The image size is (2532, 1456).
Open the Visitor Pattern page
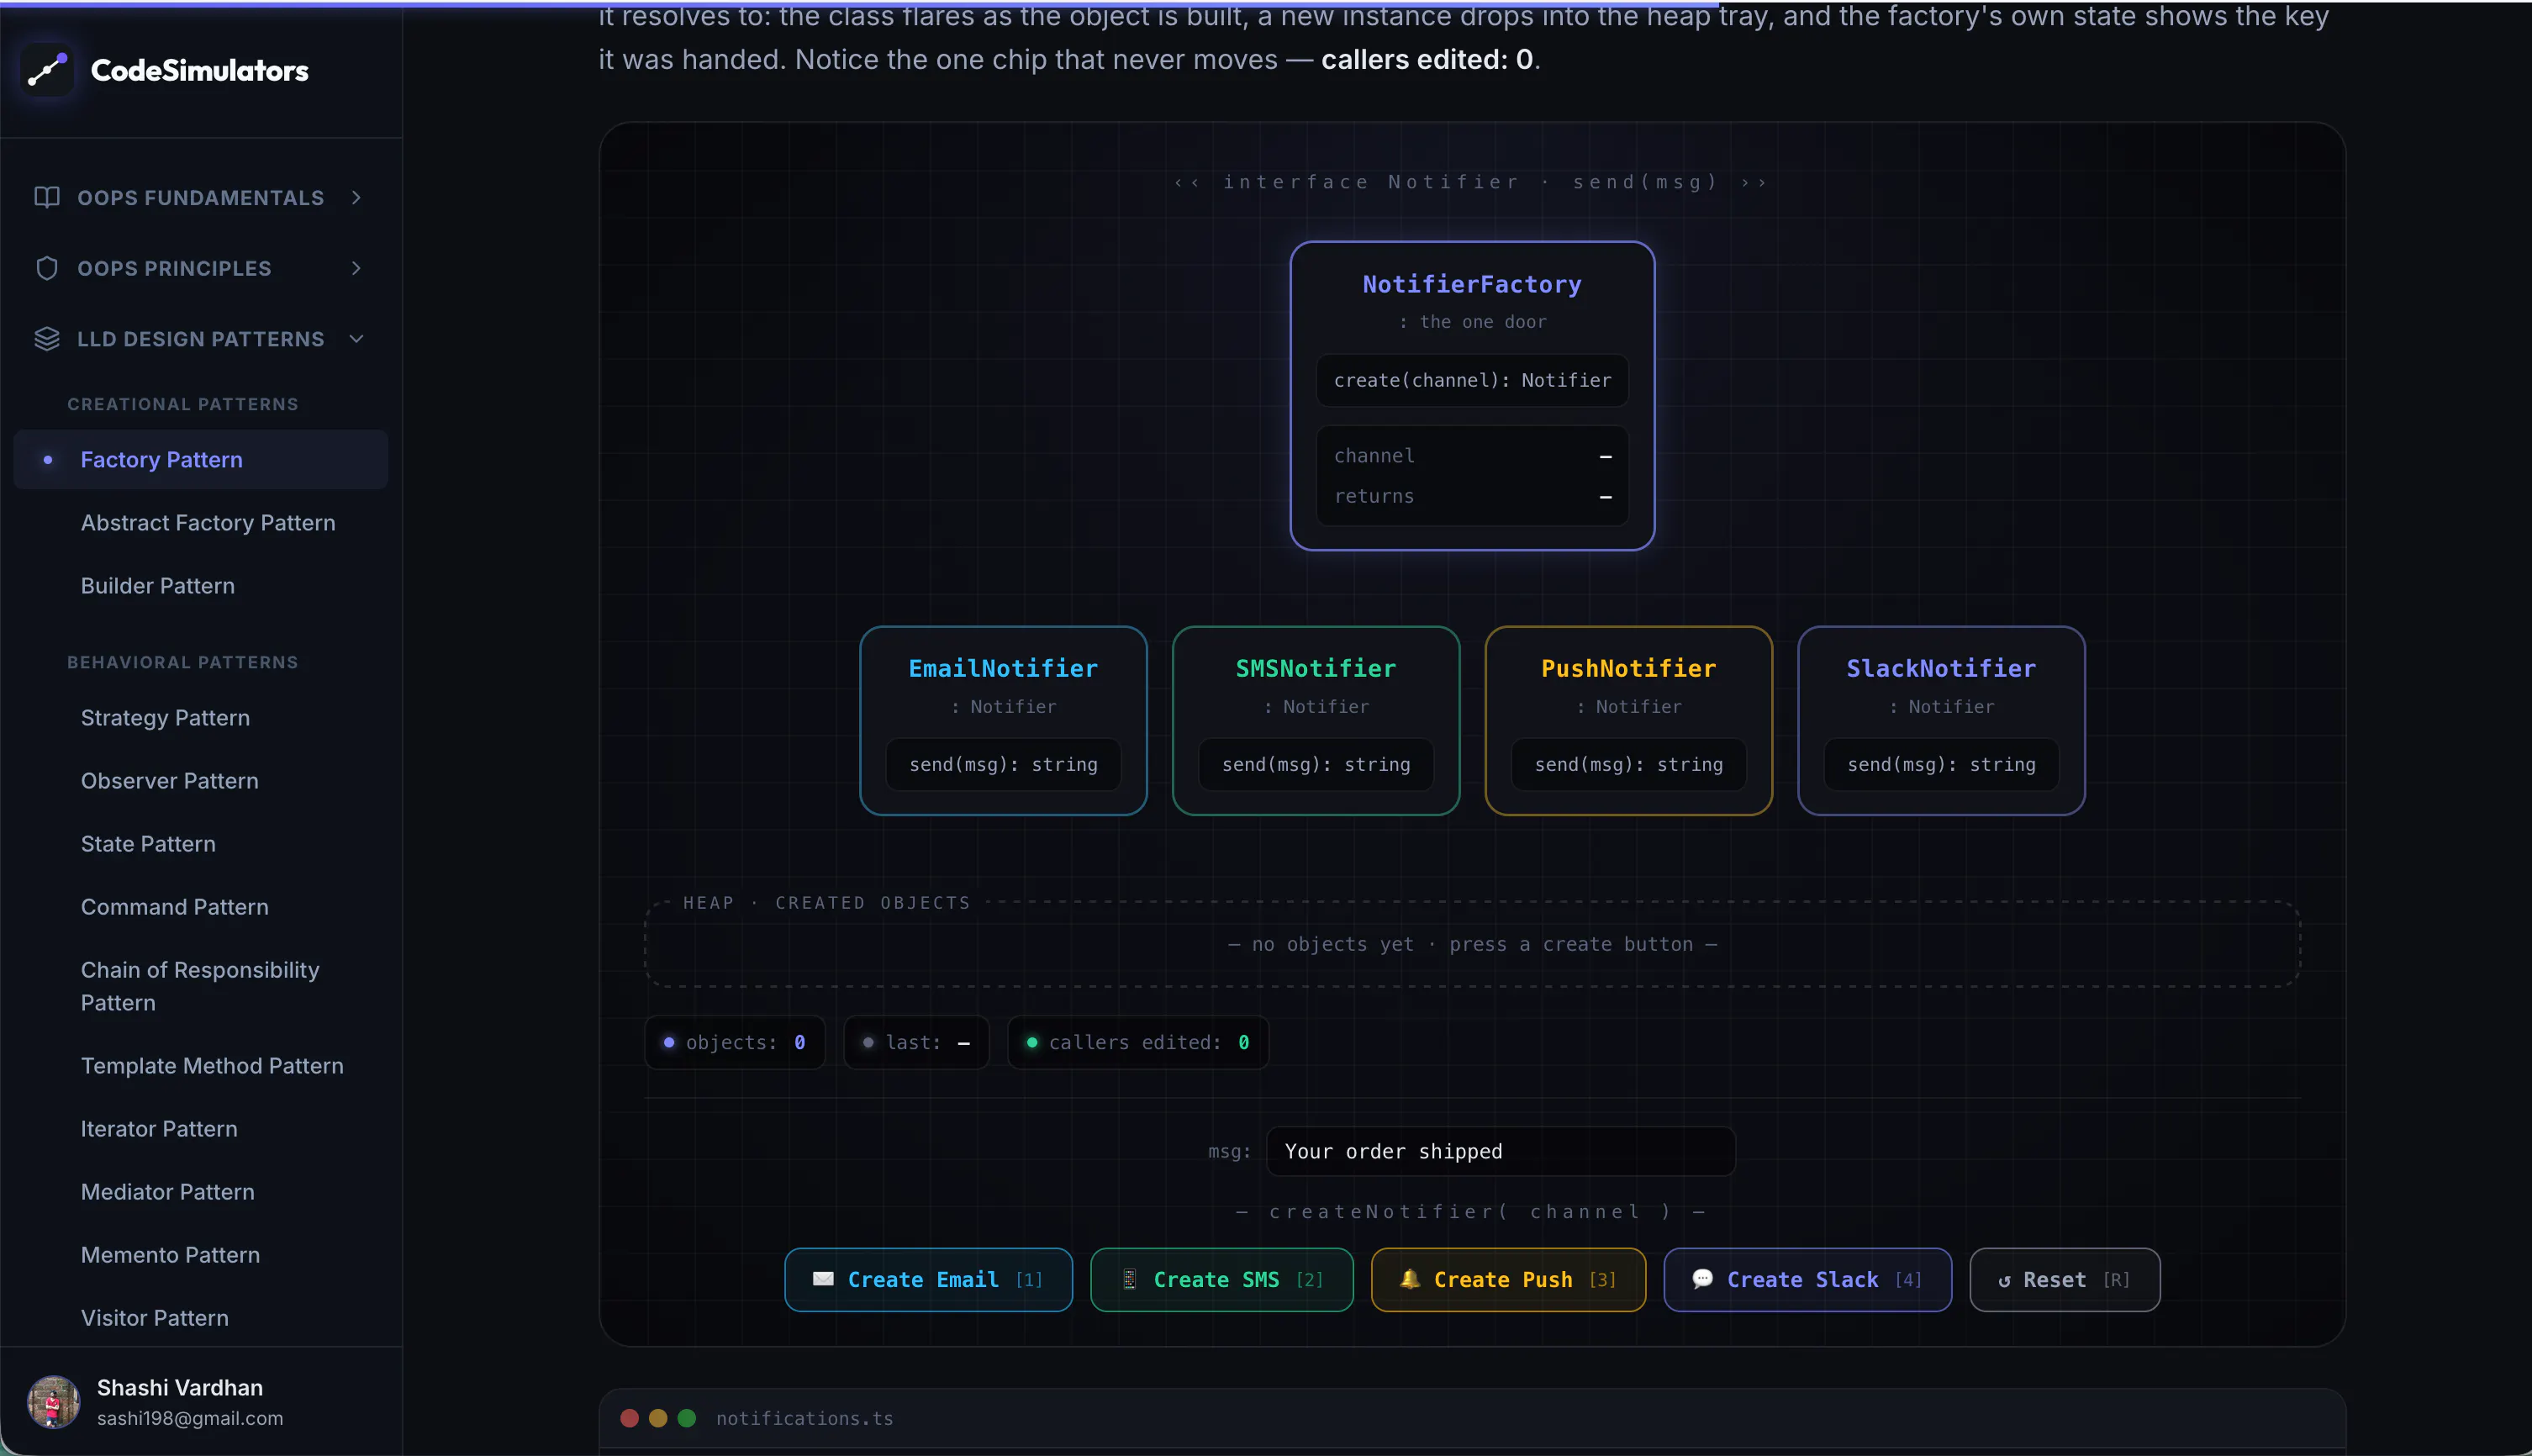[x=155, y=1317]
